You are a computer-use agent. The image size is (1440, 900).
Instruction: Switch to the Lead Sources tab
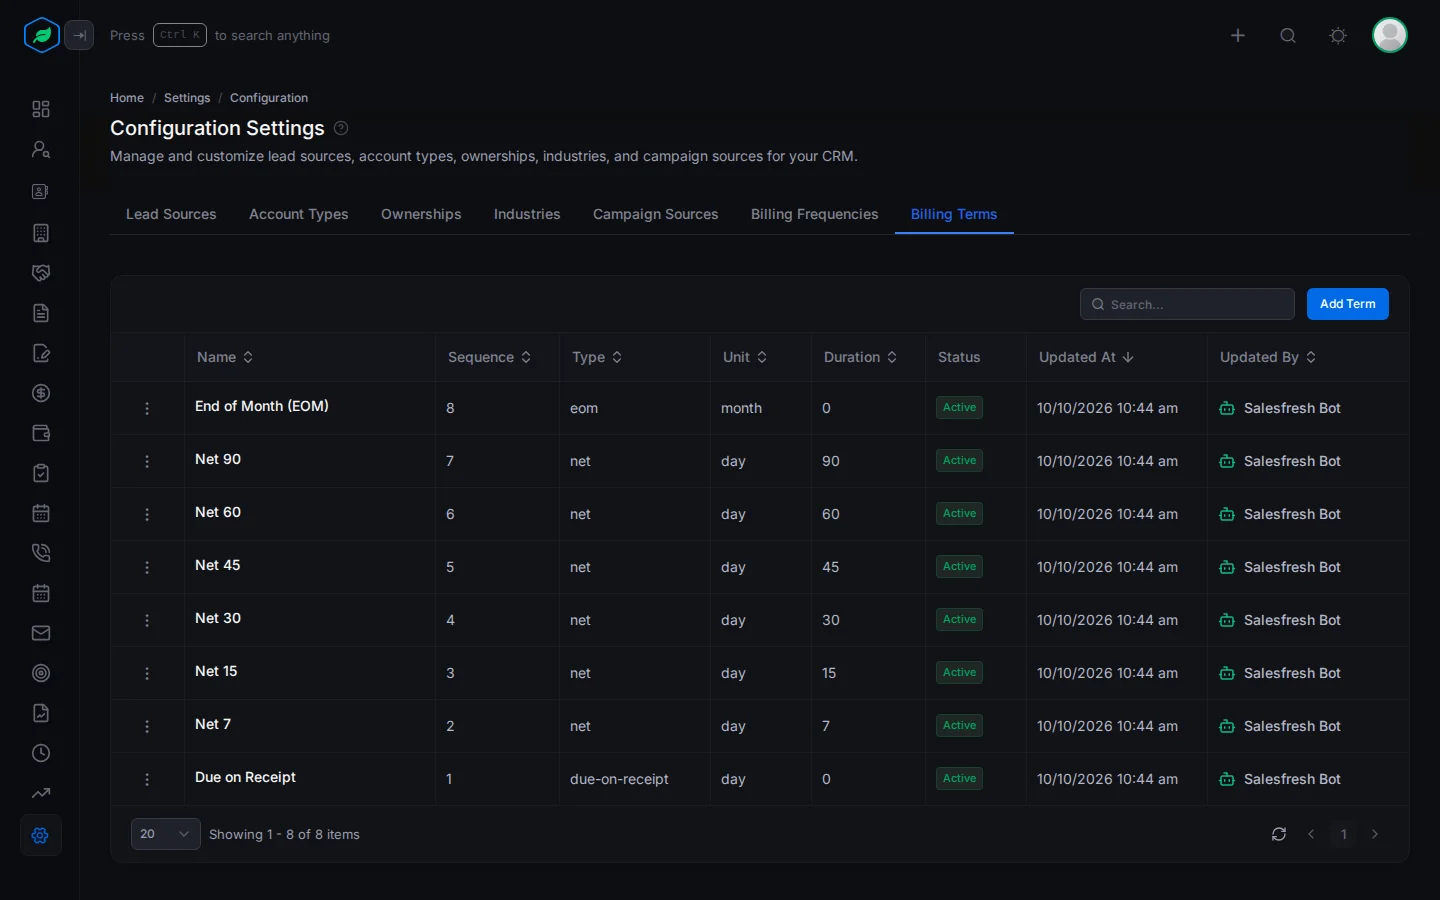pyautogui.click(x=171, y=214)
